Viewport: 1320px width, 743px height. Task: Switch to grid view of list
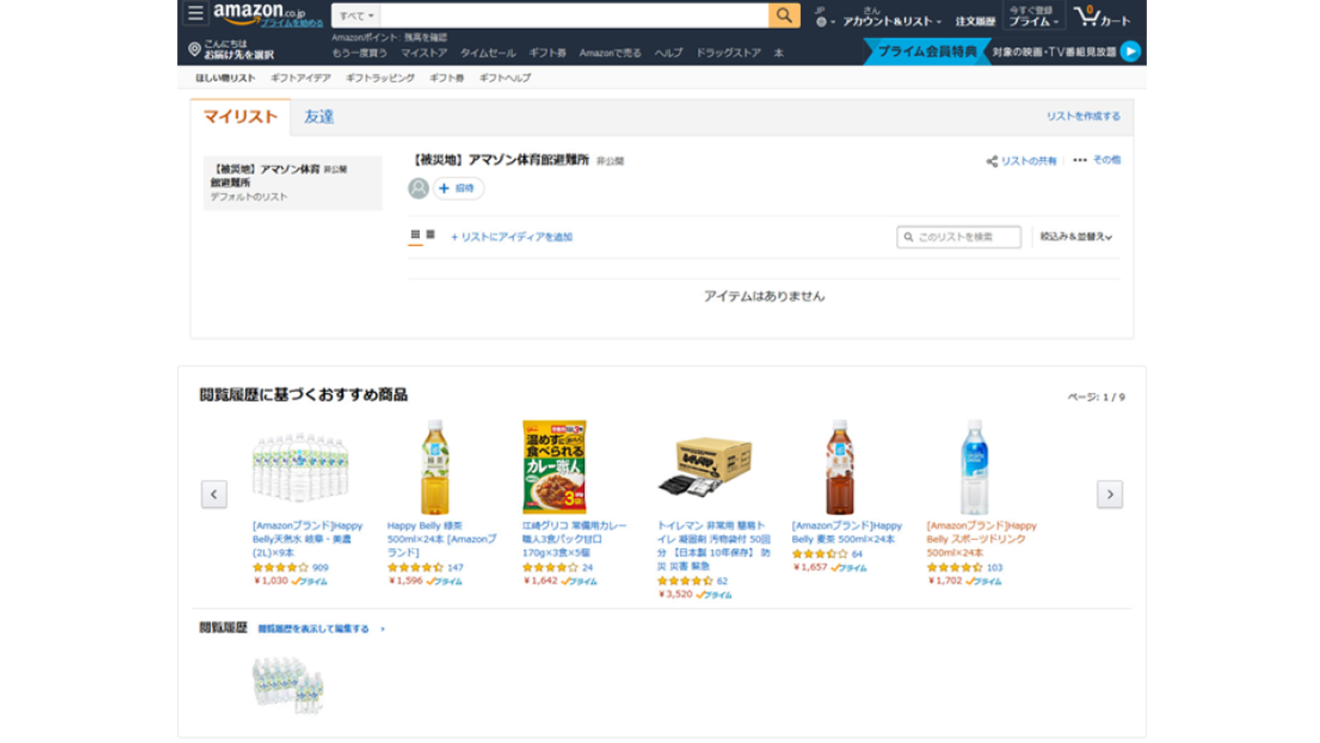pyautogui.click(x=415, y=235)
